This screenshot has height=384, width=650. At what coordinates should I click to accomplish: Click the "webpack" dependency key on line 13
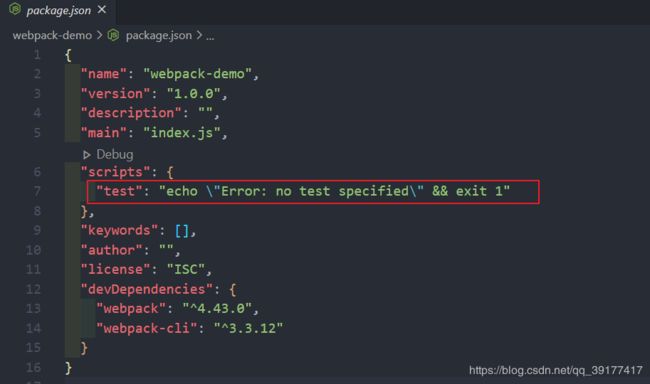pos(131,309)
